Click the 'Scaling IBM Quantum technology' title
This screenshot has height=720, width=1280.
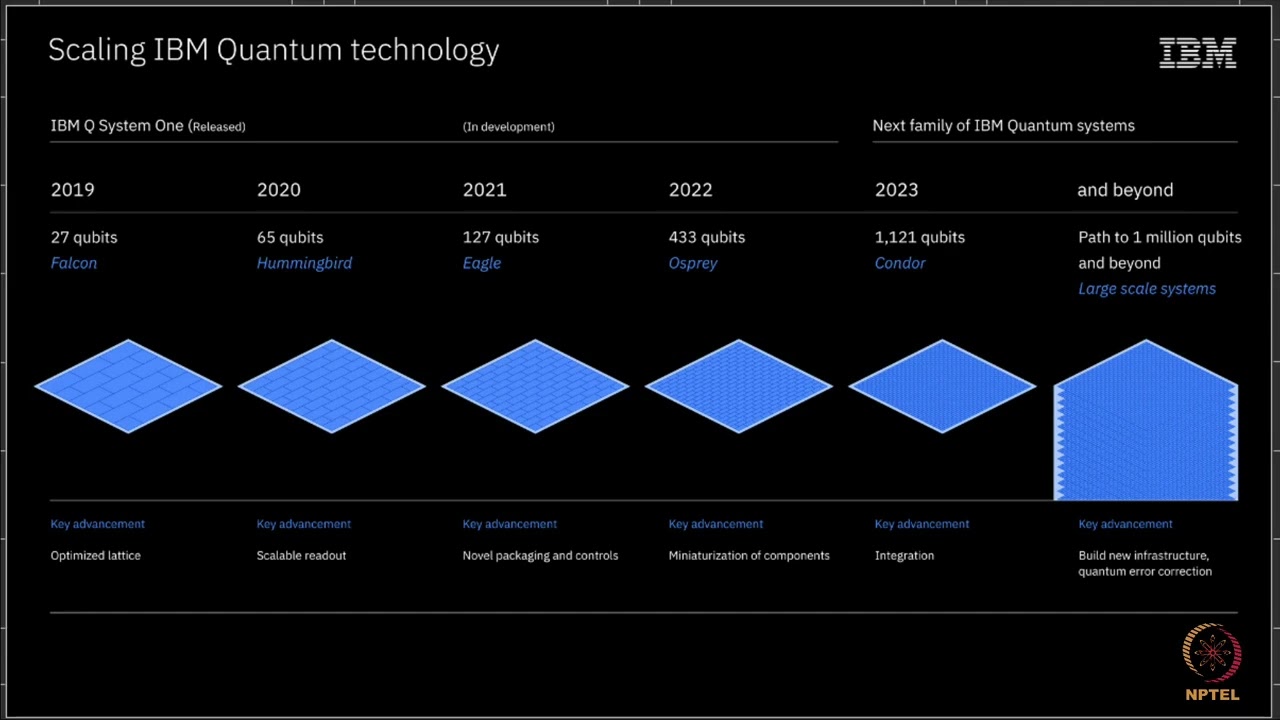tap(274, 50)
